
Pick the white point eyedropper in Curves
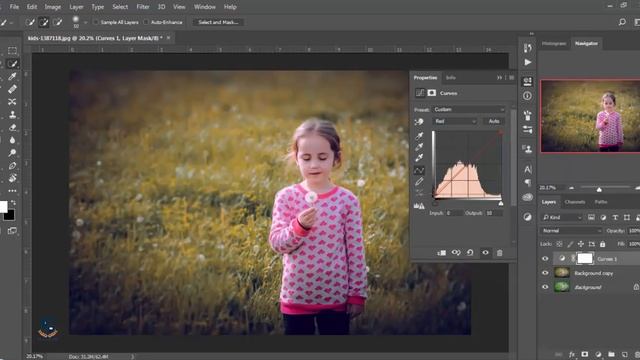click(x=419, y=158)
